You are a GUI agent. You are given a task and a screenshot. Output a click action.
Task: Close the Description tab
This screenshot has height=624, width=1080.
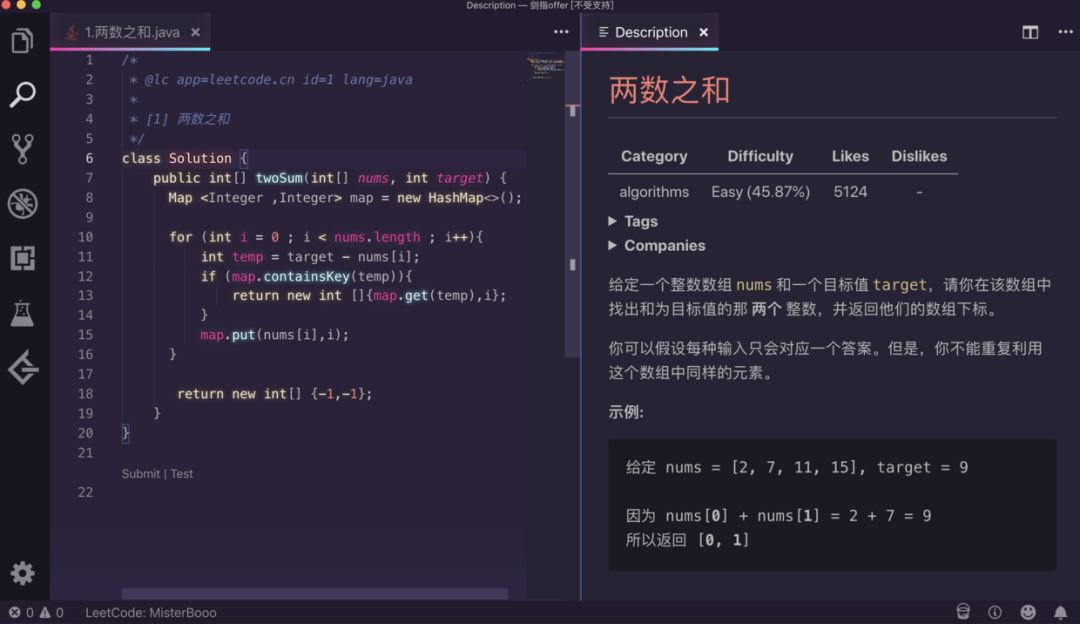pos(703,32)
